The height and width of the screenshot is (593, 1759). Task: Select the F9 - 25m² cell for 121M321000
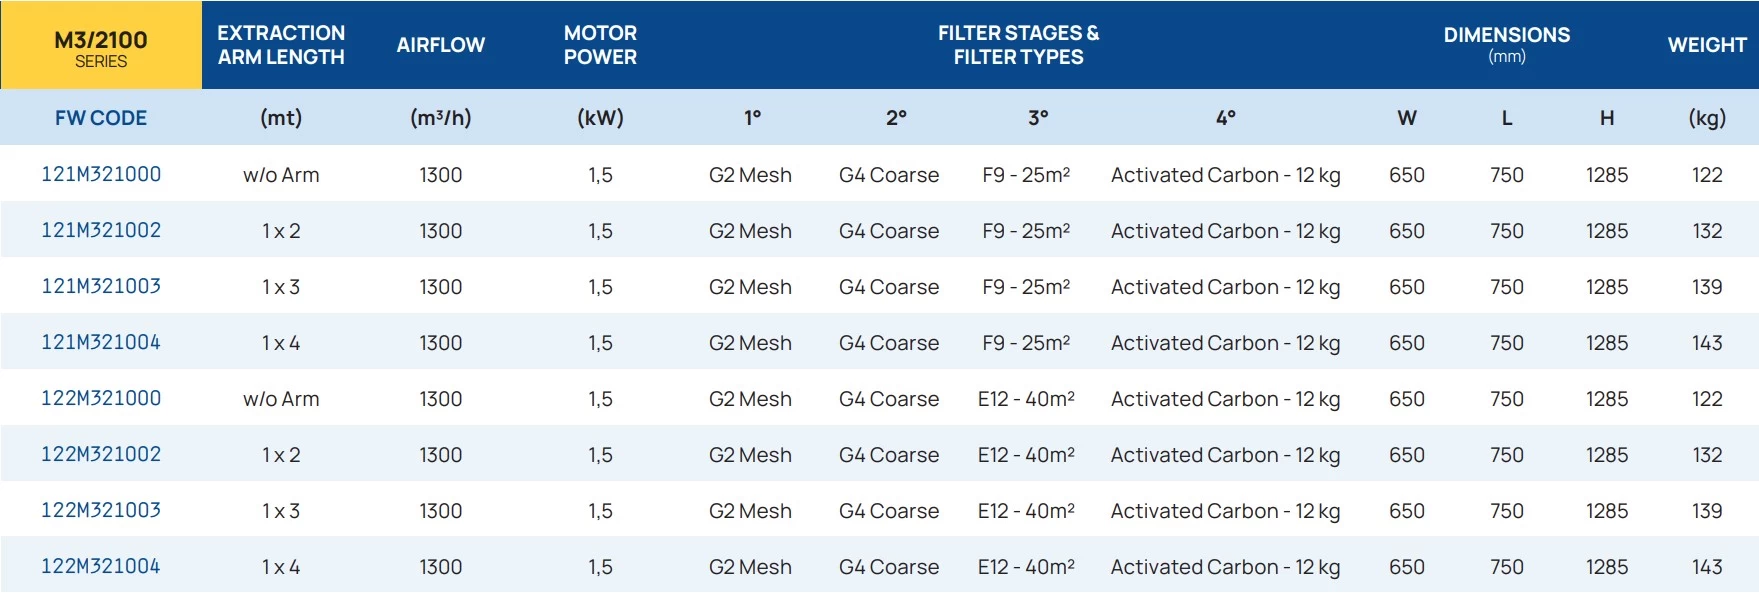pyautogui.click(x=1026, y=175)
